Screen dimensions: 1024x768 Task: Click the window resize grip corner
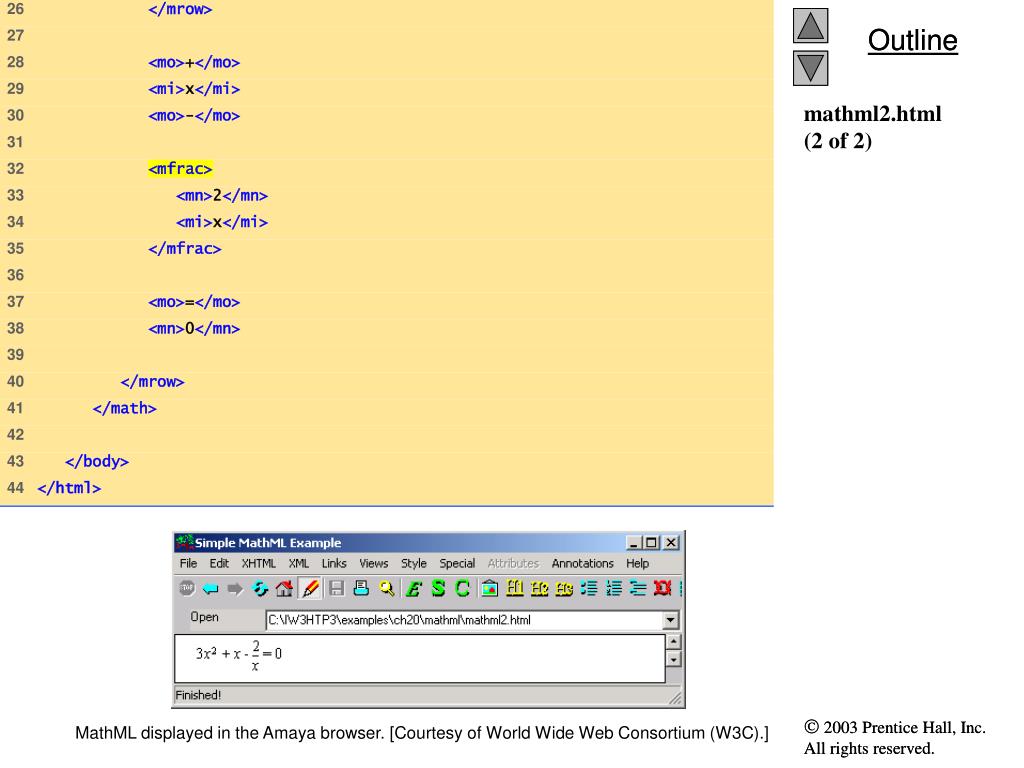tap(676, 698)
